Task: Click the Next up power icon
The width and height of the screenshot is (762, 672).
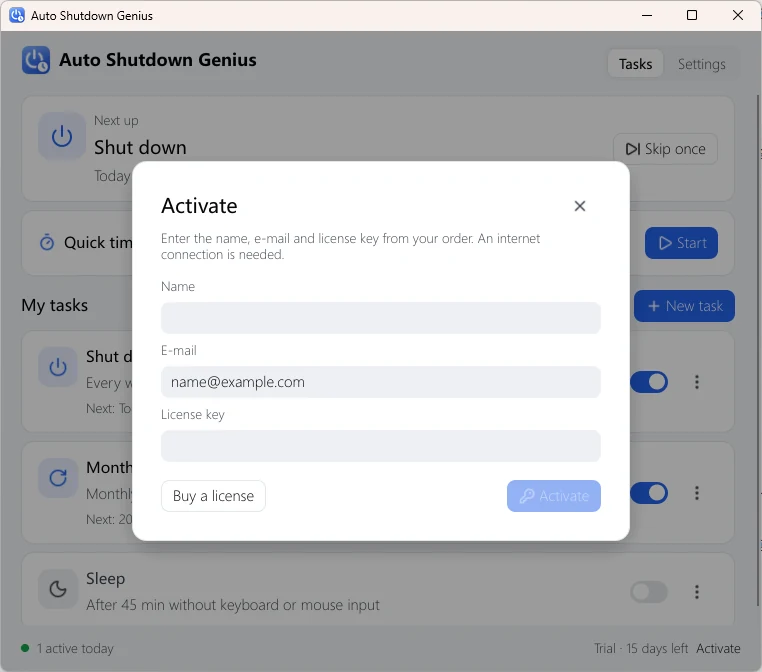Action: tap(62, 136)
